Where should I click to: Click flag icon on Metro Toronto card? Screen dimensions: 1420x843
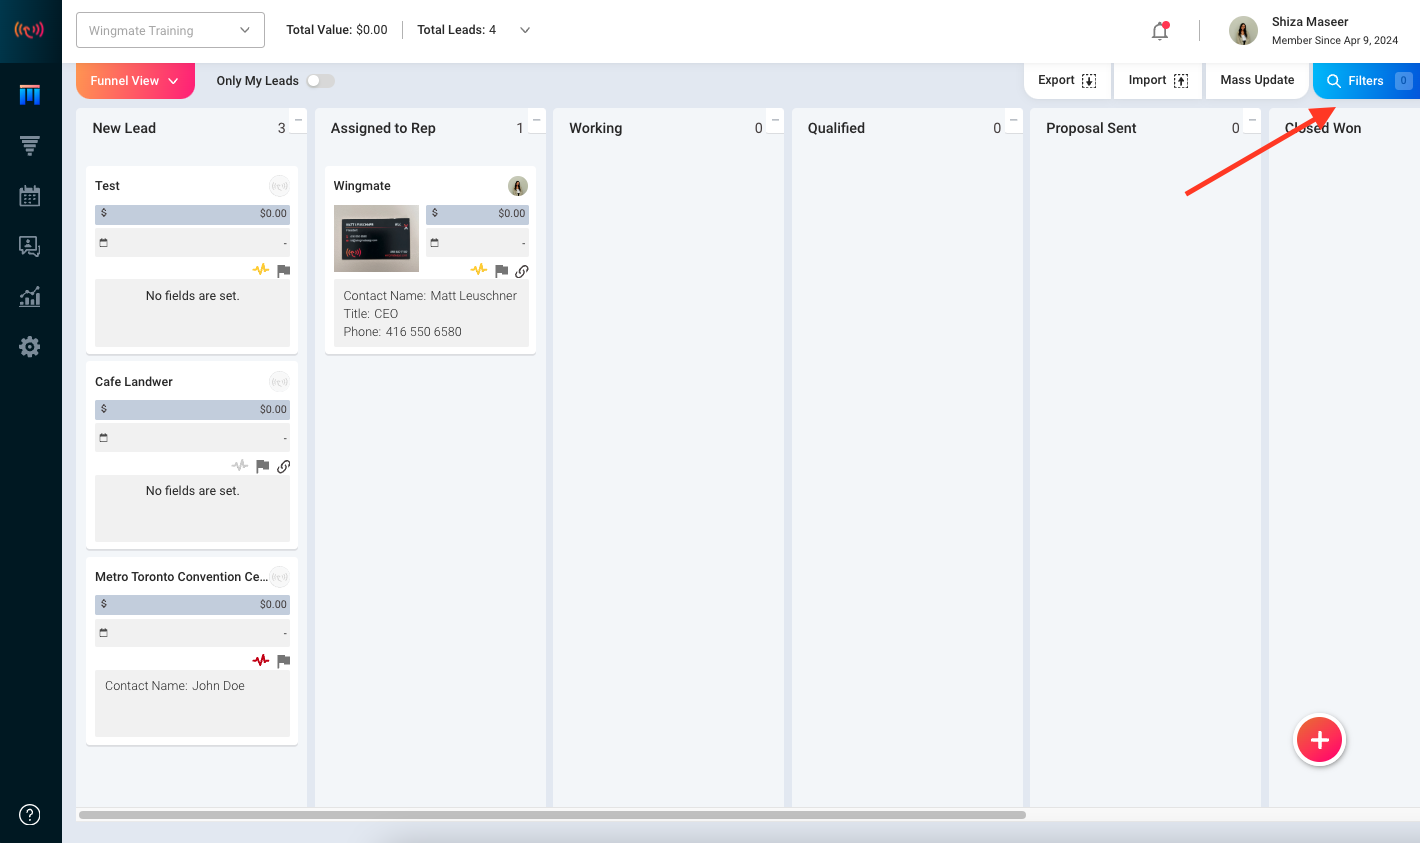point(284,661)
